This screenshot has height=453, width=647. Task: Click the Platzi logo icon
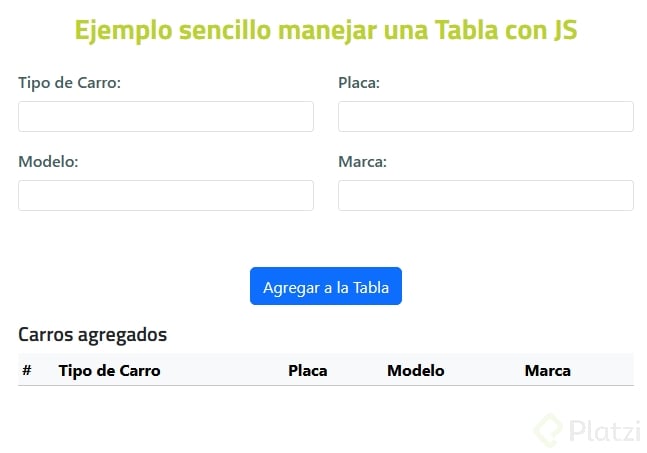[x=548, y=429]
